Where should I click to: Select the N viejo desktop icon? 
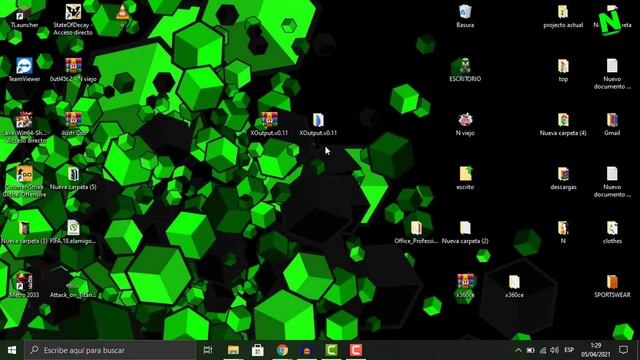click(x=465, y=120)
